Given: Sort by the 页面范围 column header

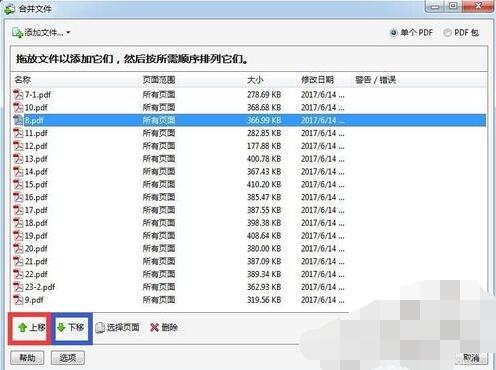Looking at the screenshot, I should 159,80.
